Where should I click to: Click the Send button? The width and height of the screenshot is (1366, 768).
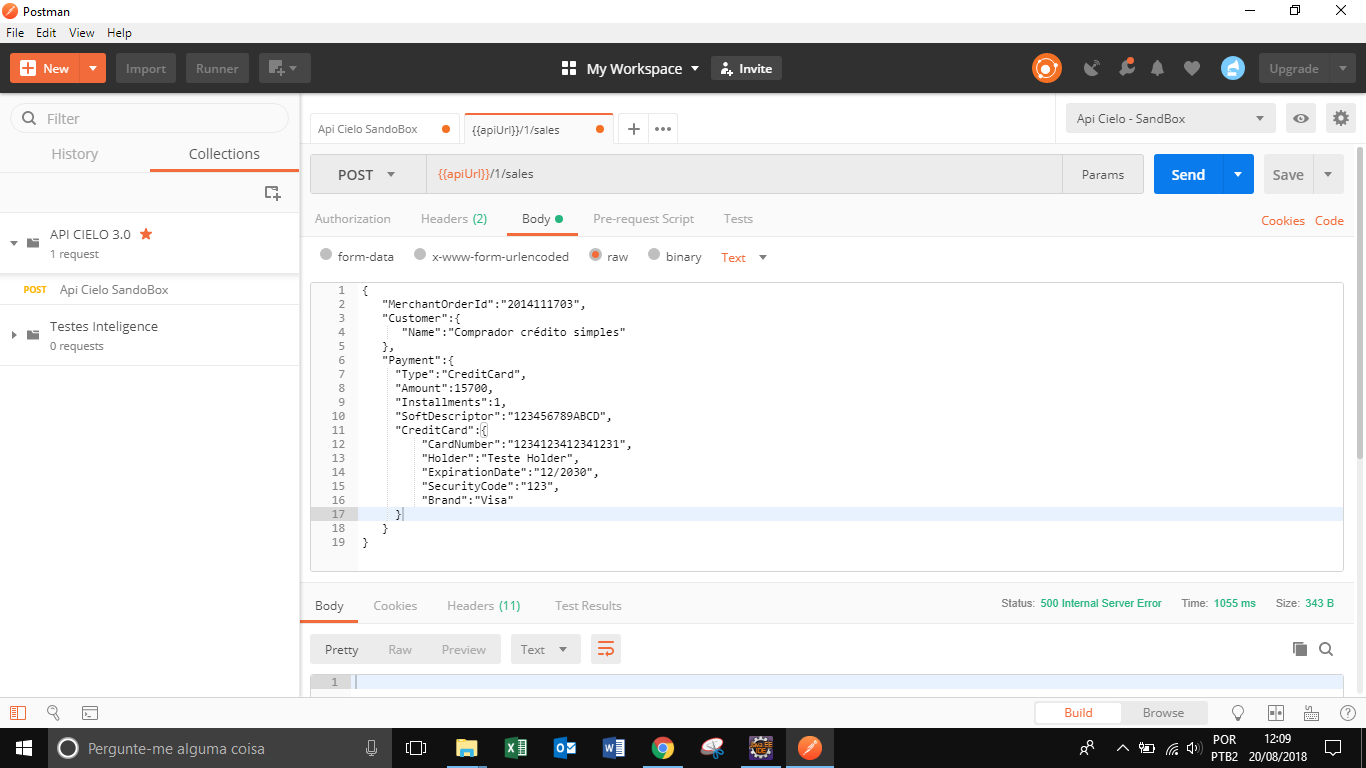1188,174
